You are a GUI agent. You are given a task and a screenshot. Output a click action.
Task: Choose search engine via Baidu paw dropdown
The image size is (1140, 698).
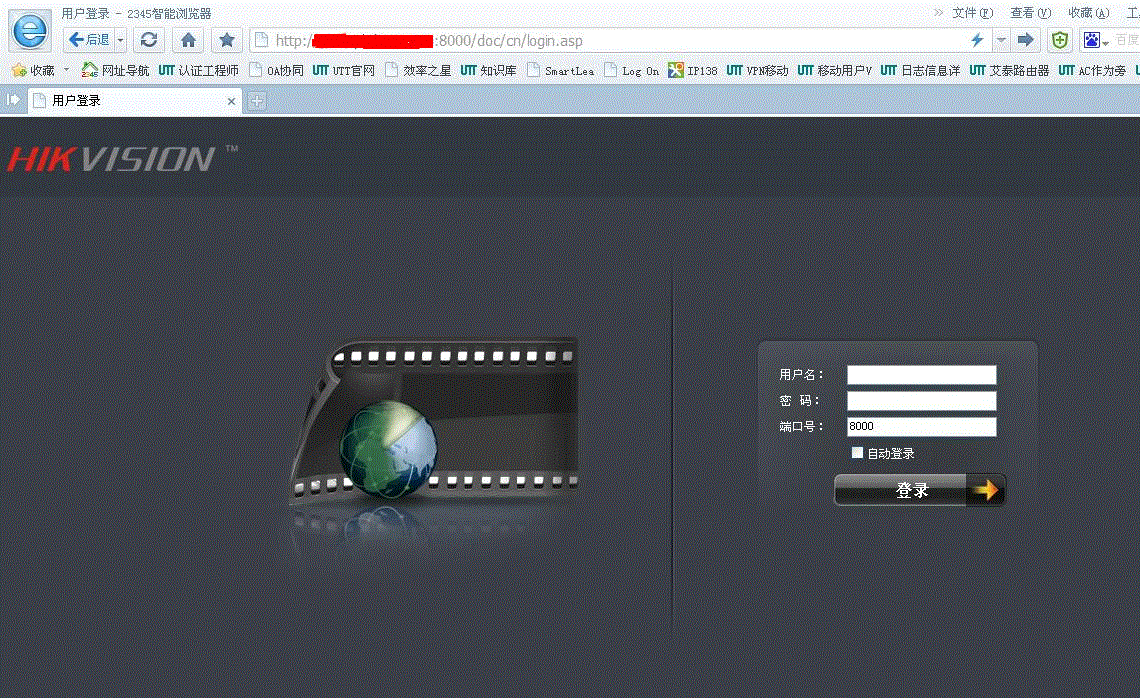click(x=1096, y=41)
